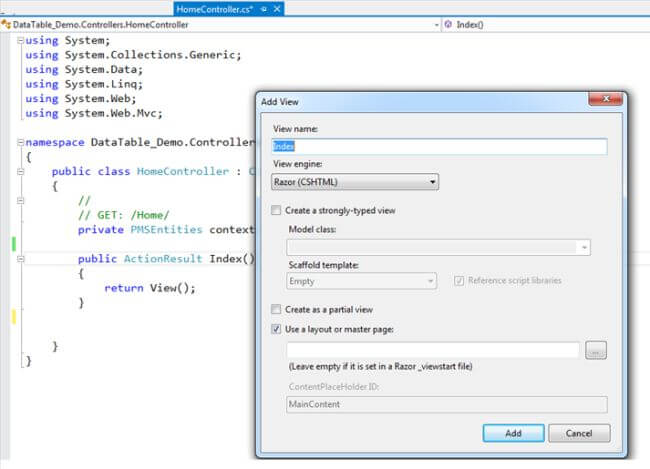
Task: Click the 'PMSEntities' type name in code
Action: point(166,230)
